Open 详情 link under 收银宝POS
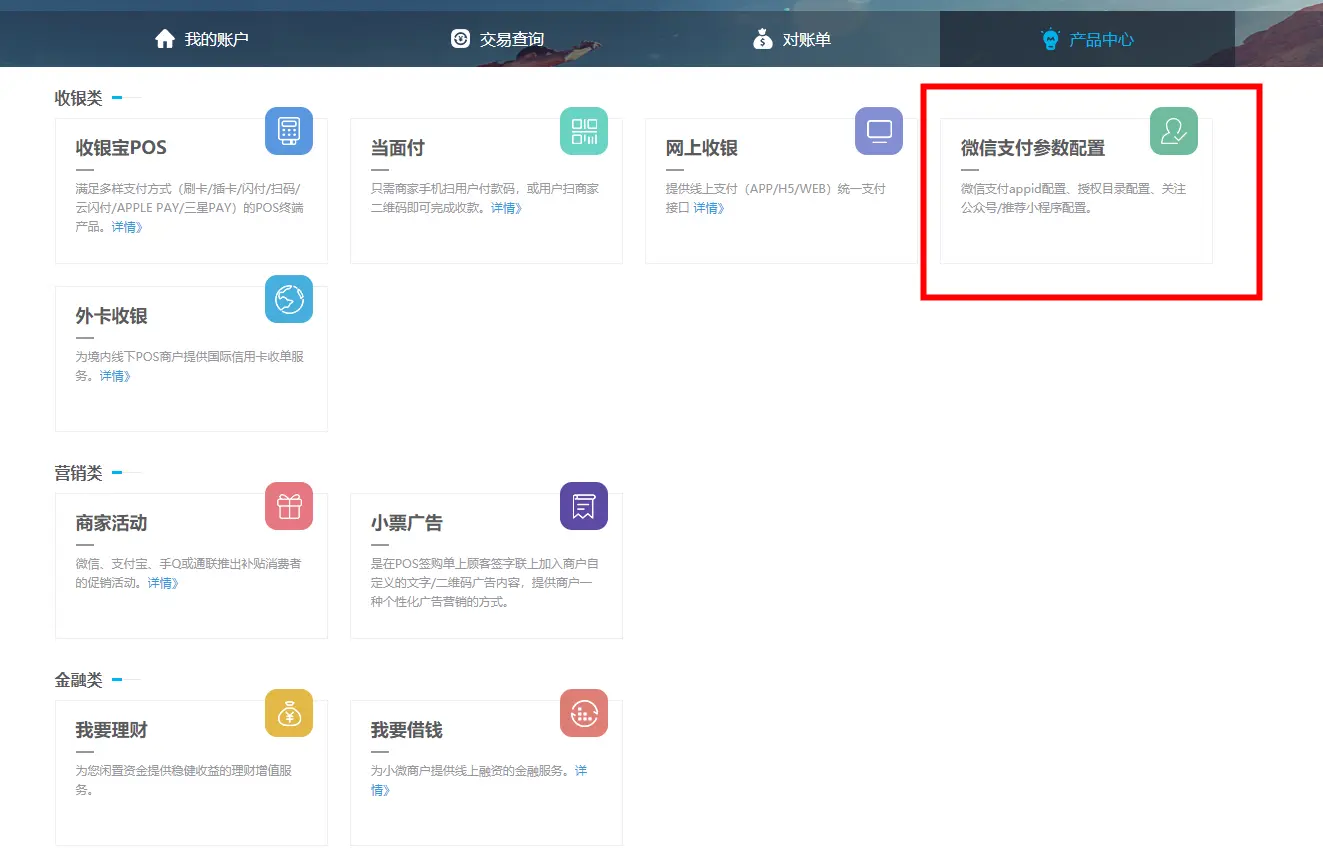Viewport: 1323px width, 863px height. coord(127,228)
